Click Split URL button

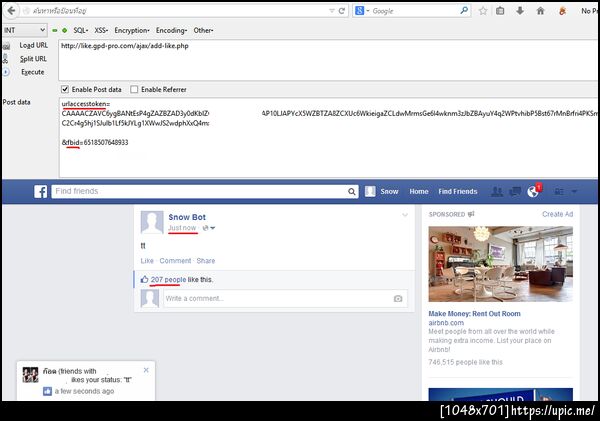tap(33, 59)
